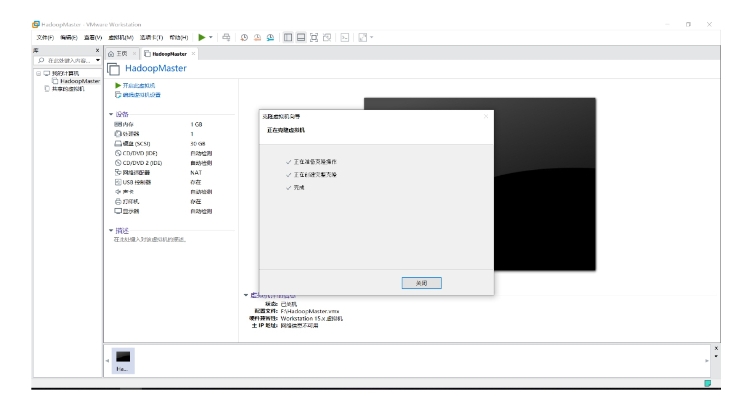The height and width of the screenshot is (396, 742).
Task: Click the green power-on play icon in toolbar
Action: coord(202,37)
